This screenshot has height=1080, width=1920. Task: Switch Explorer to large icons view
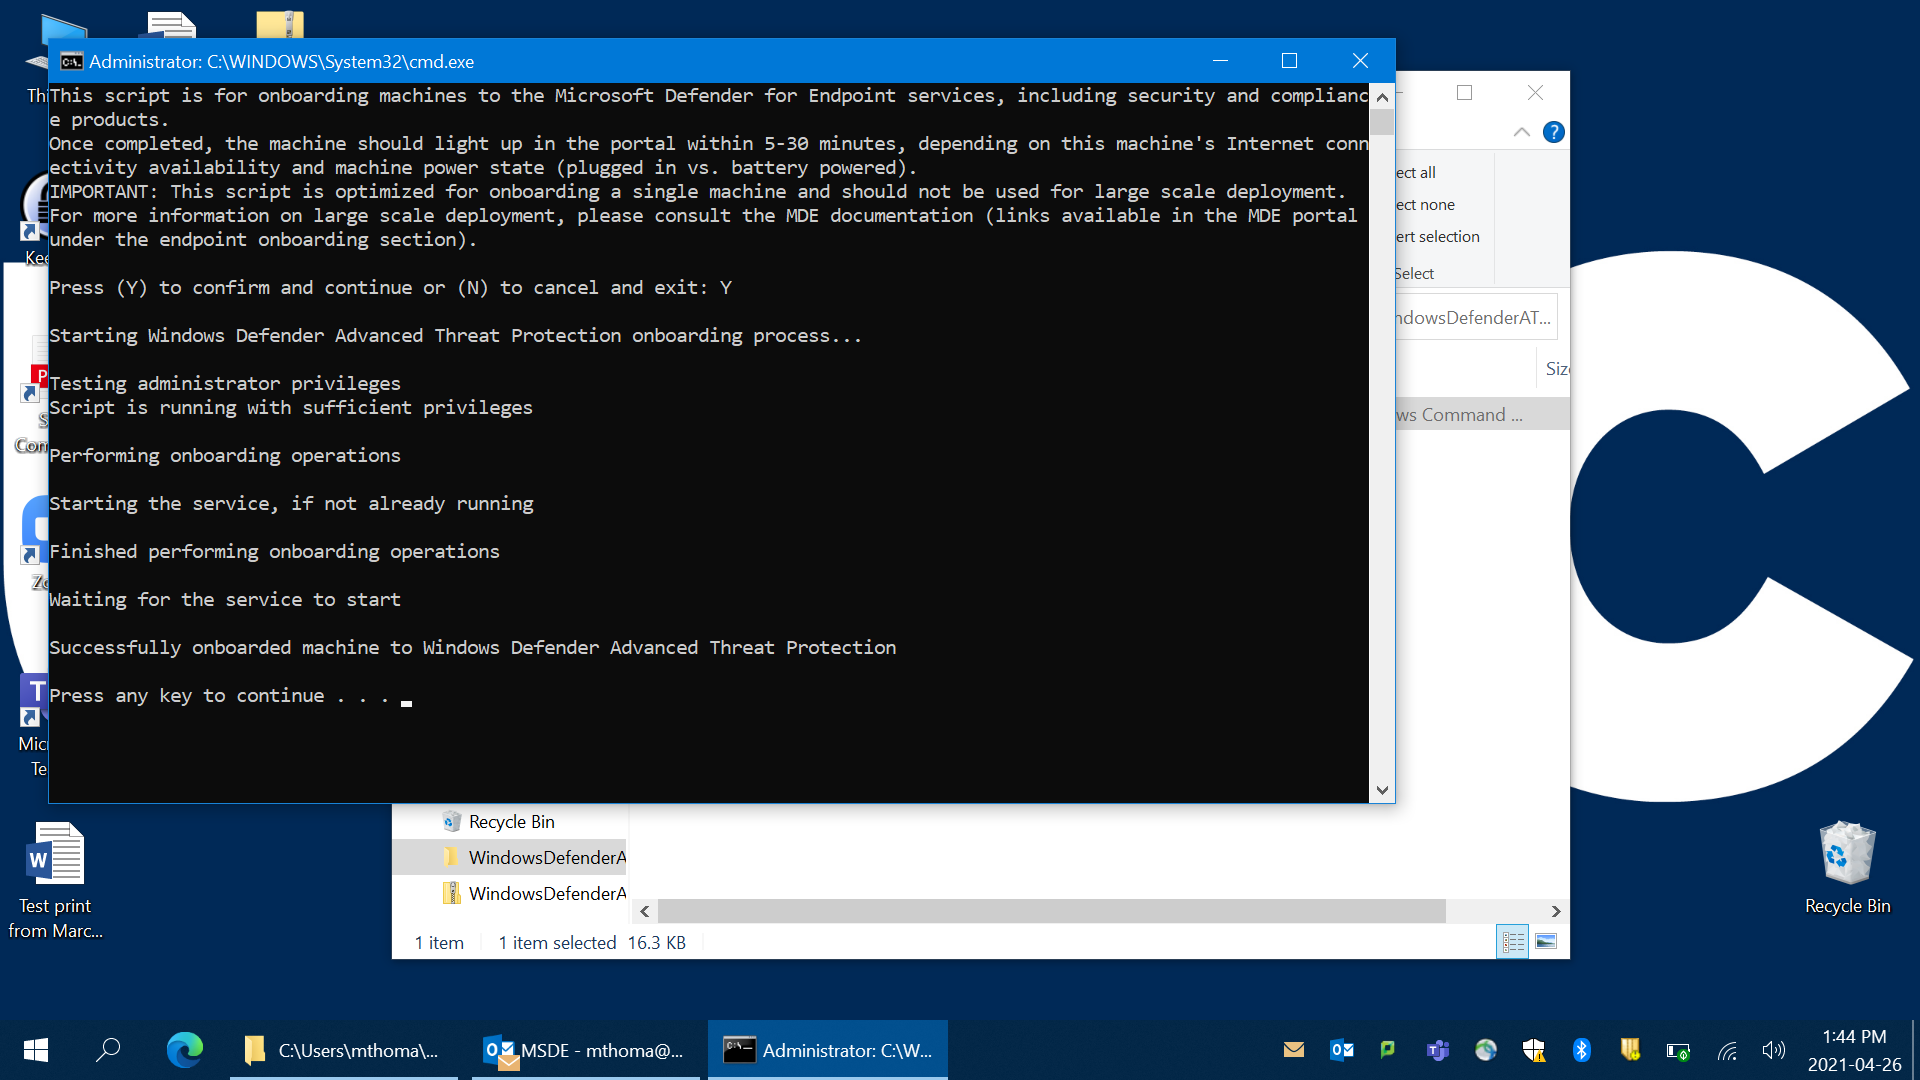tap(1546, 941)
